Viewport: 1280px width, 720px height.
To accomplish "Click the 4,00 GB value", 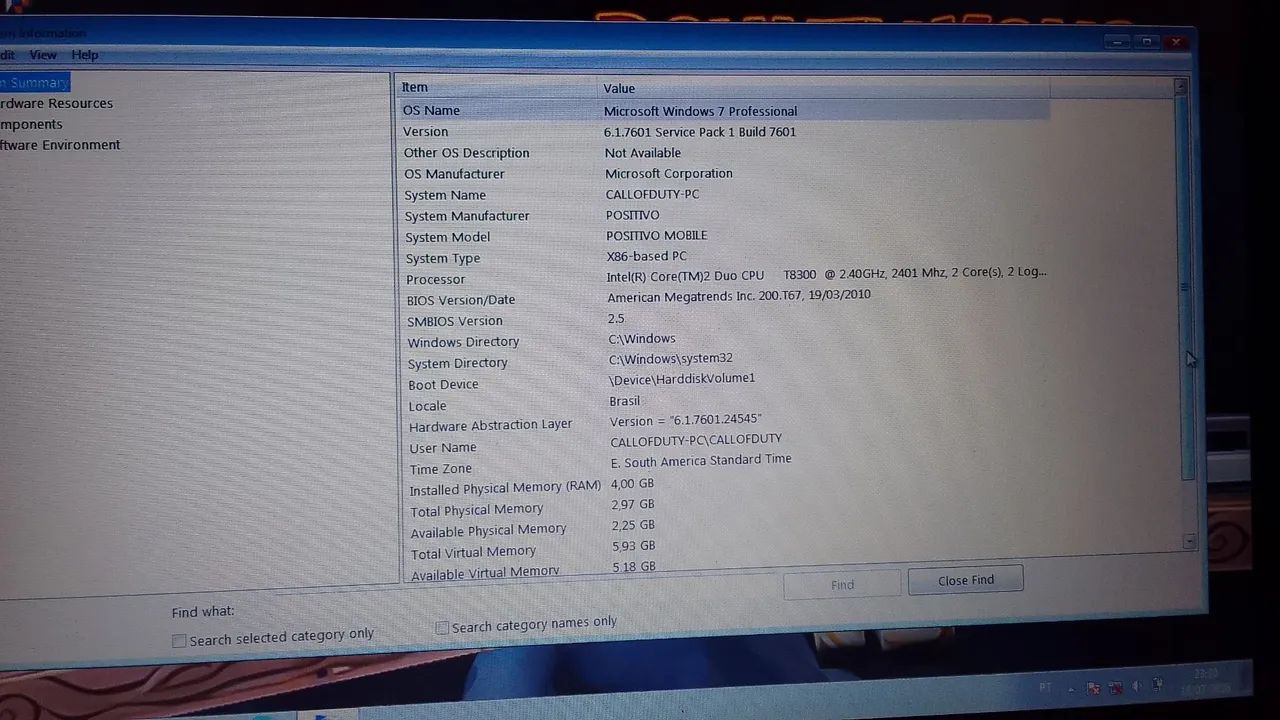I will tap(632, 484).
